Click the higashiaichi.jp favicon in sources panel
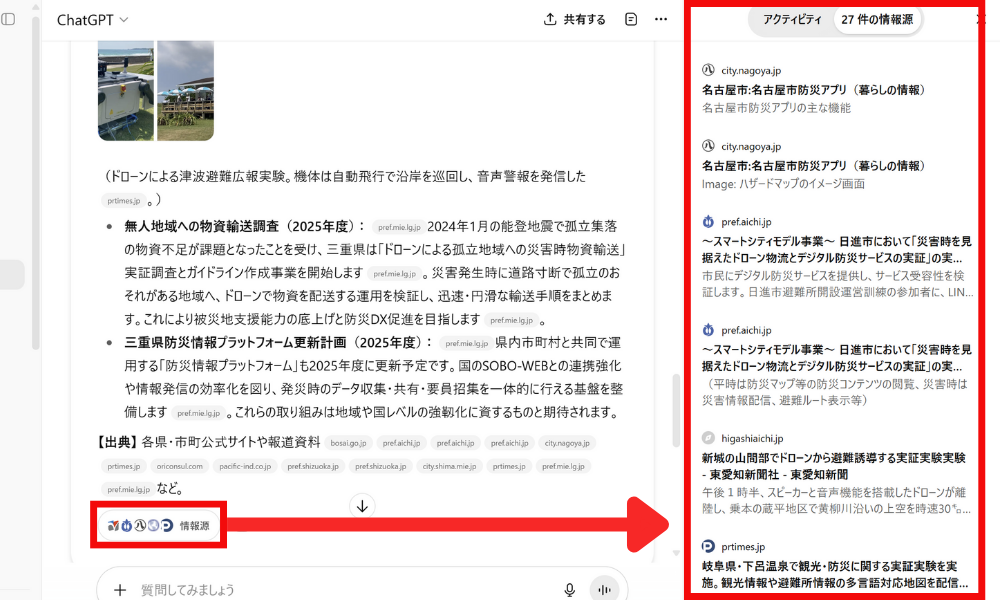 click(708, 438)
